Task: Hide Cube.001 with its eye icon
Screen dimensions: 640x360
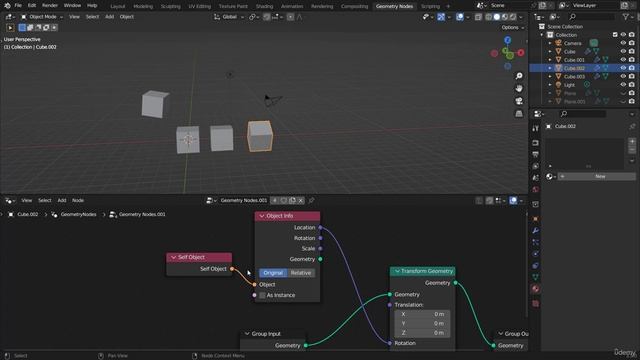Action: pyautogui.click(x=623, y=60)
